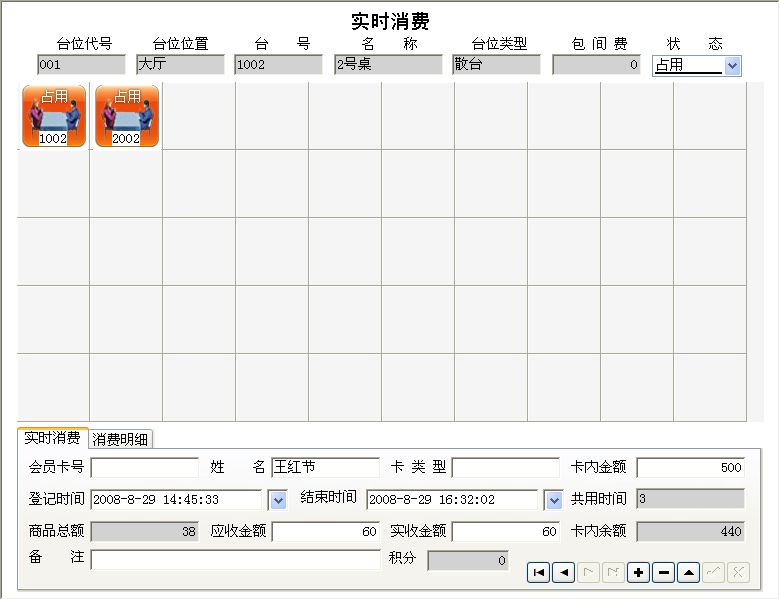Open the 结束时间 date dropdown arrow

[x=554, y=500]
